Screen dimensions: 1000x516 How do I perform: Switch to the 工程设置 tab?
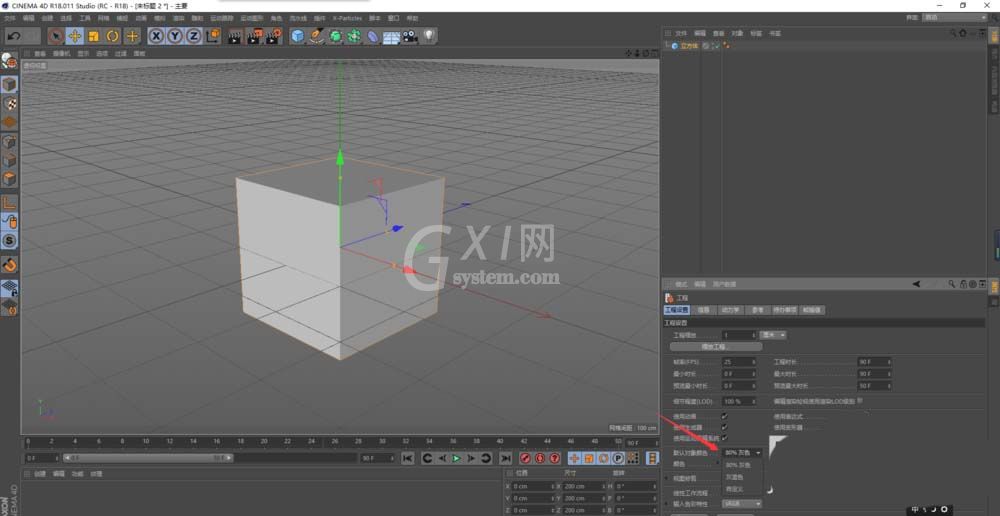tap(677, 310)
